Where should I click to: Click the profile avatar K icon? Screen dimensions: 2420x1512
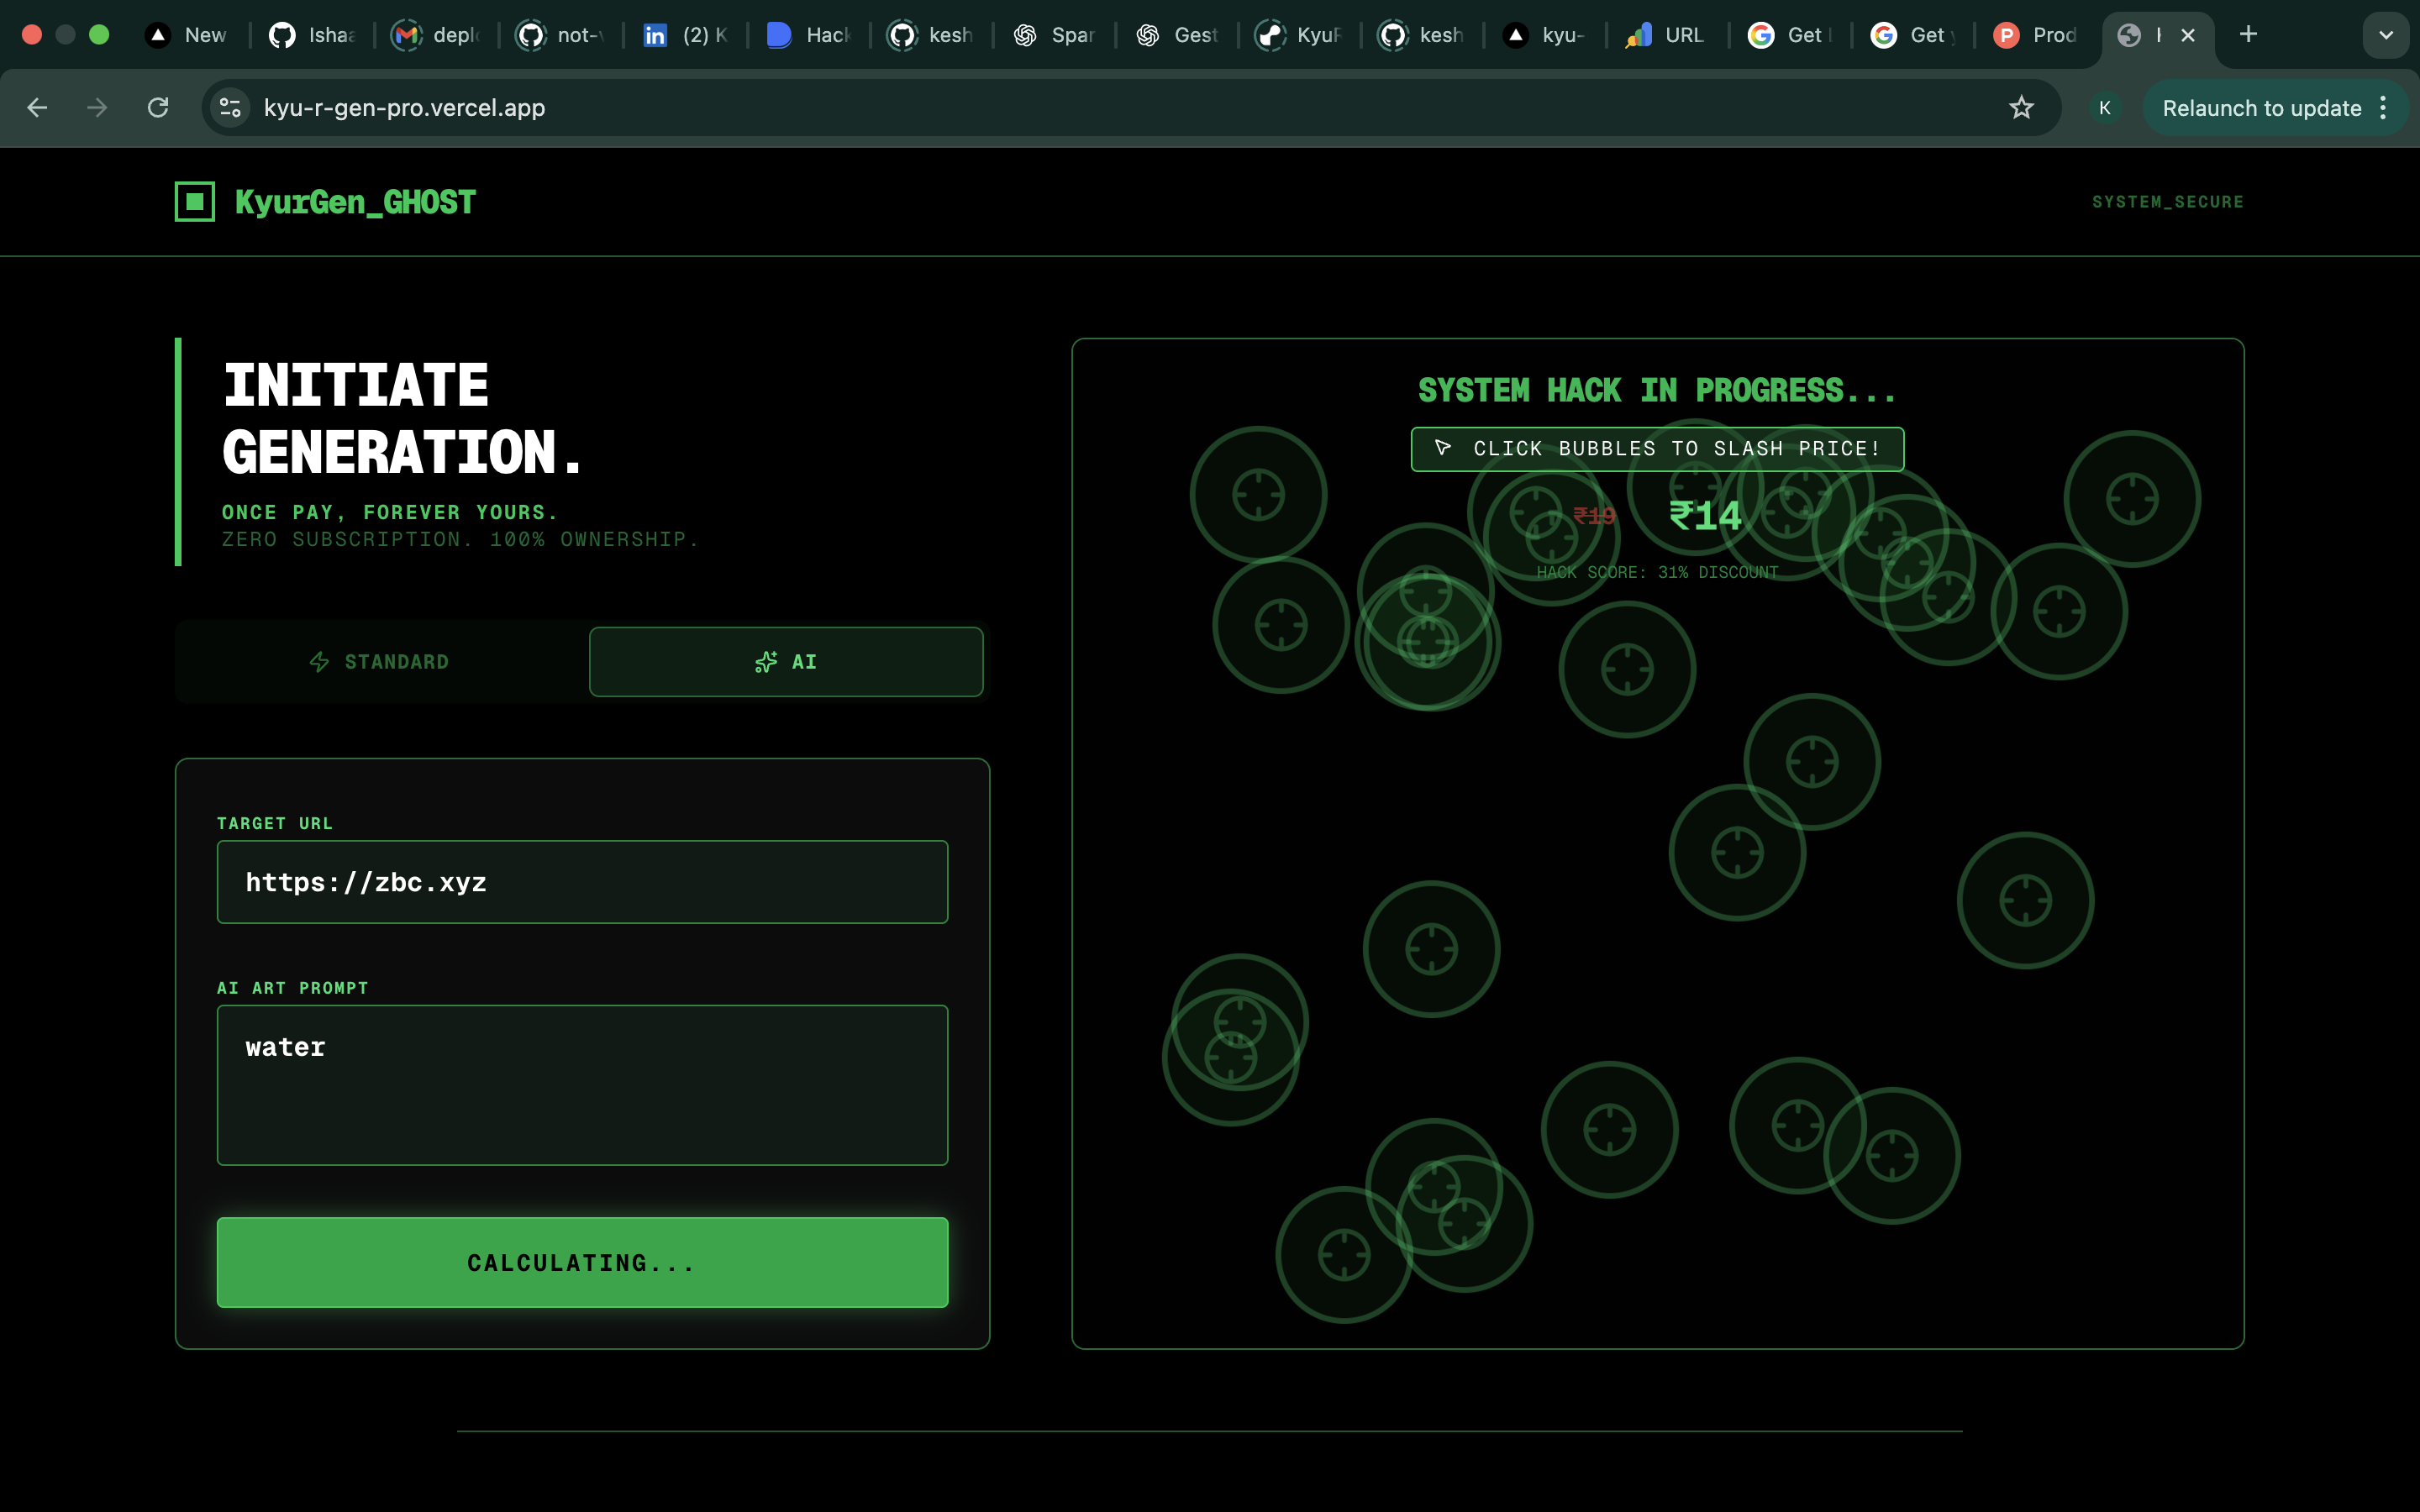coord(2105,108)
